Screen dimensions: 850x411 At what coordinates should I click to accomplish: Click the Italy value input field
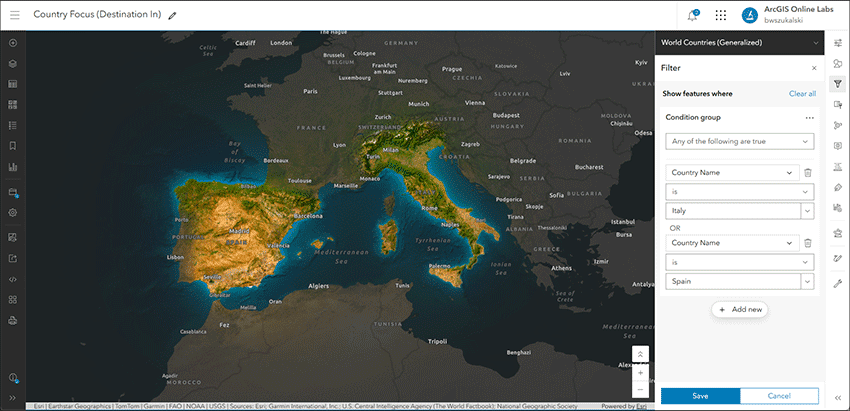733,211
